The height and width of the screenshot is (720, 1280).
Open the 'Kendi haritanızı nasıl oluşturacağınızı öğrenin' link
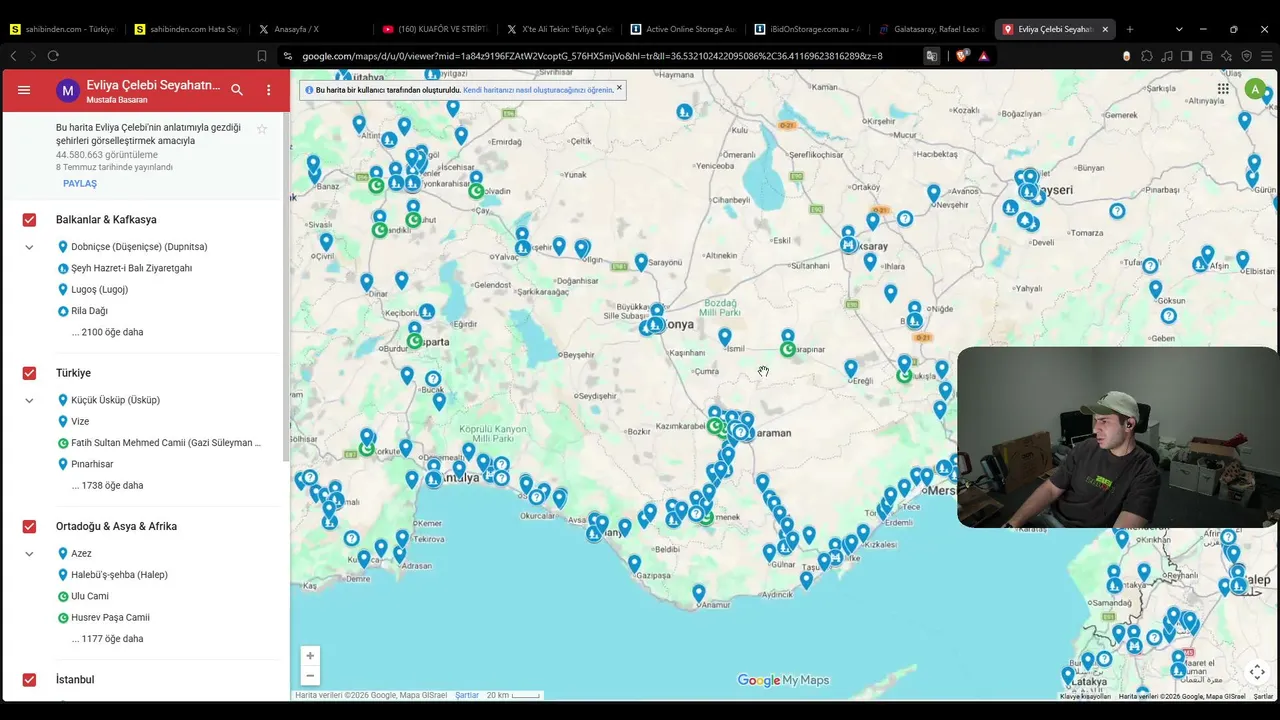538,90
